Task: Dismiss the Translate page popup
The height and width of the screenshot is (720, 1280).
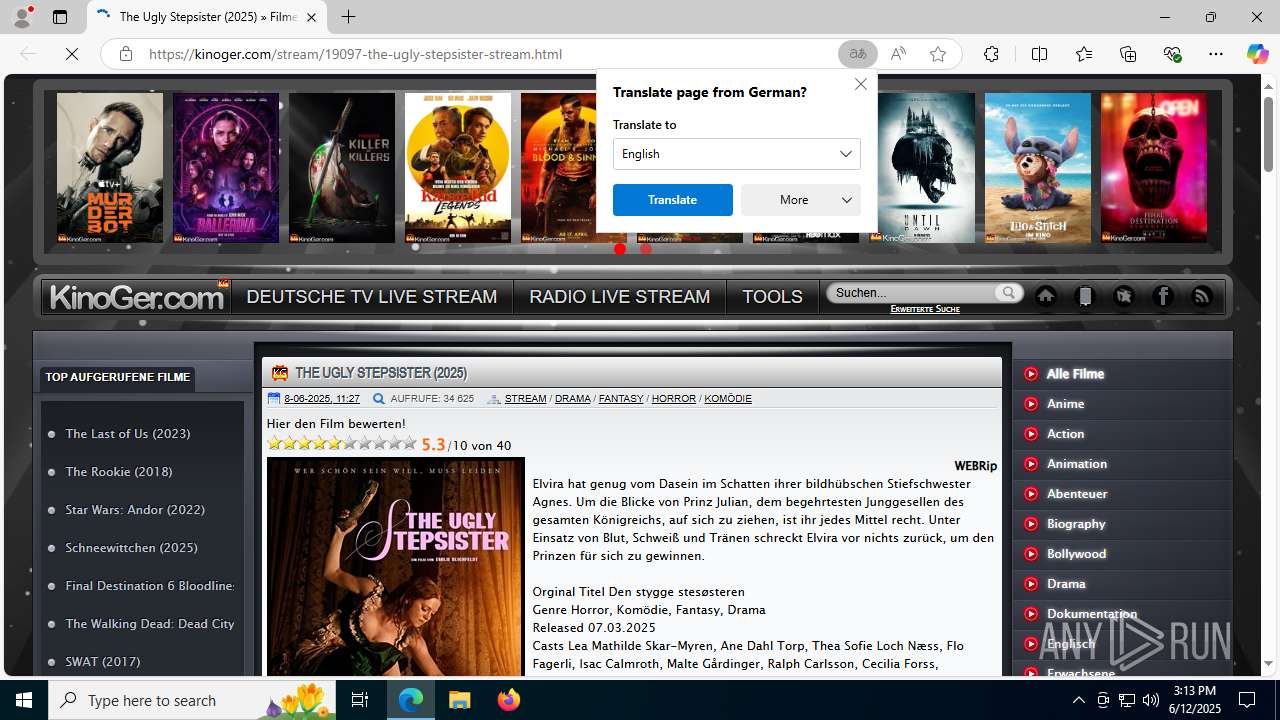Action: 860,84
